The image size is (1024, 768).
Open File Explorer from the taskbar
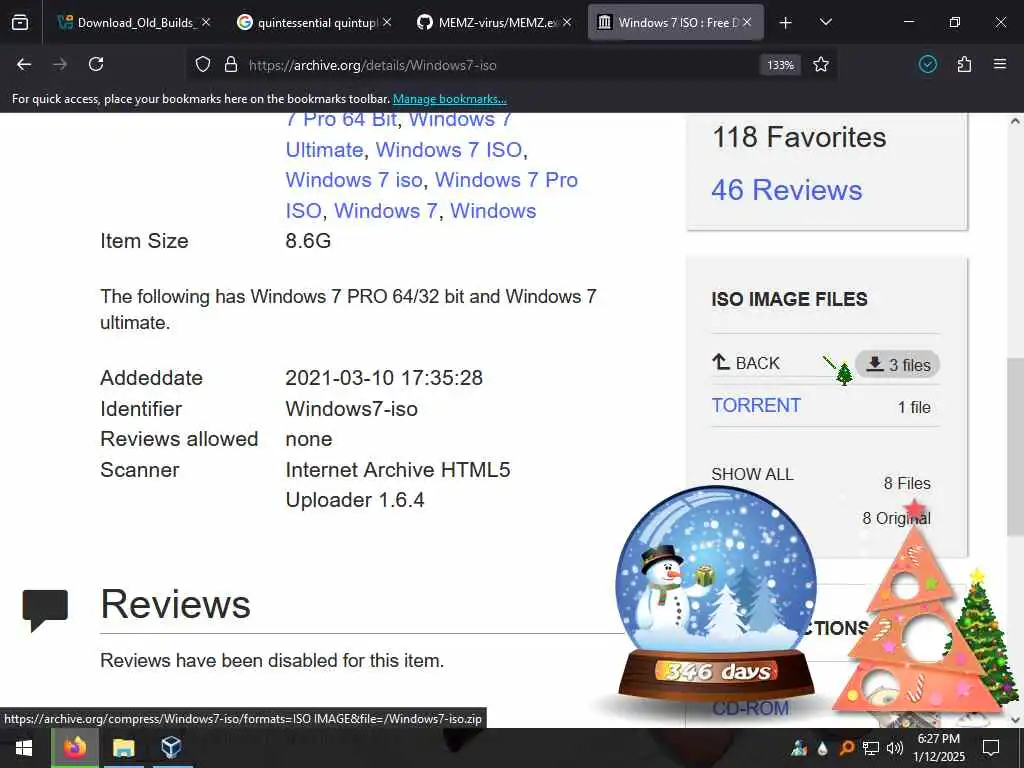(x=123, y=748)
